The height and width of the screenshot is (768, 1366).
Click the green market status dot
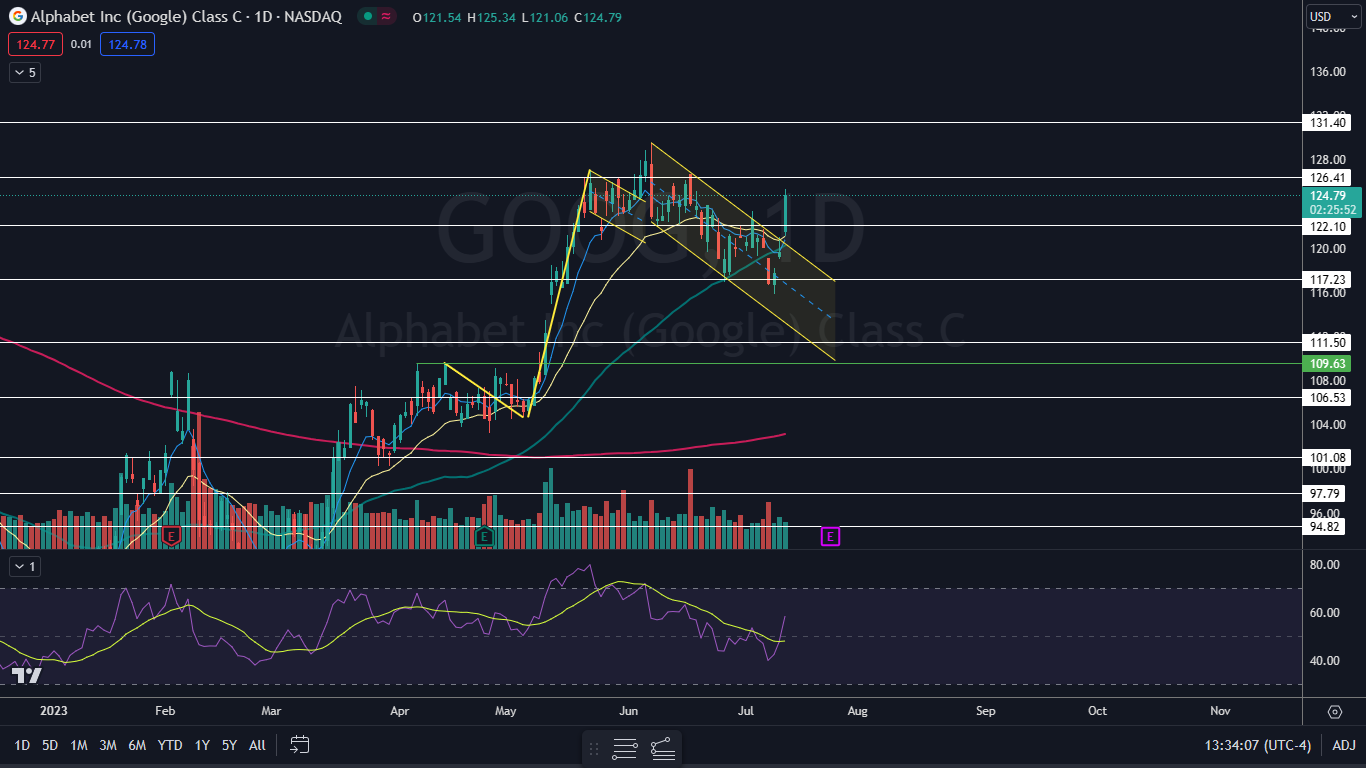click(x=368, y=16)
